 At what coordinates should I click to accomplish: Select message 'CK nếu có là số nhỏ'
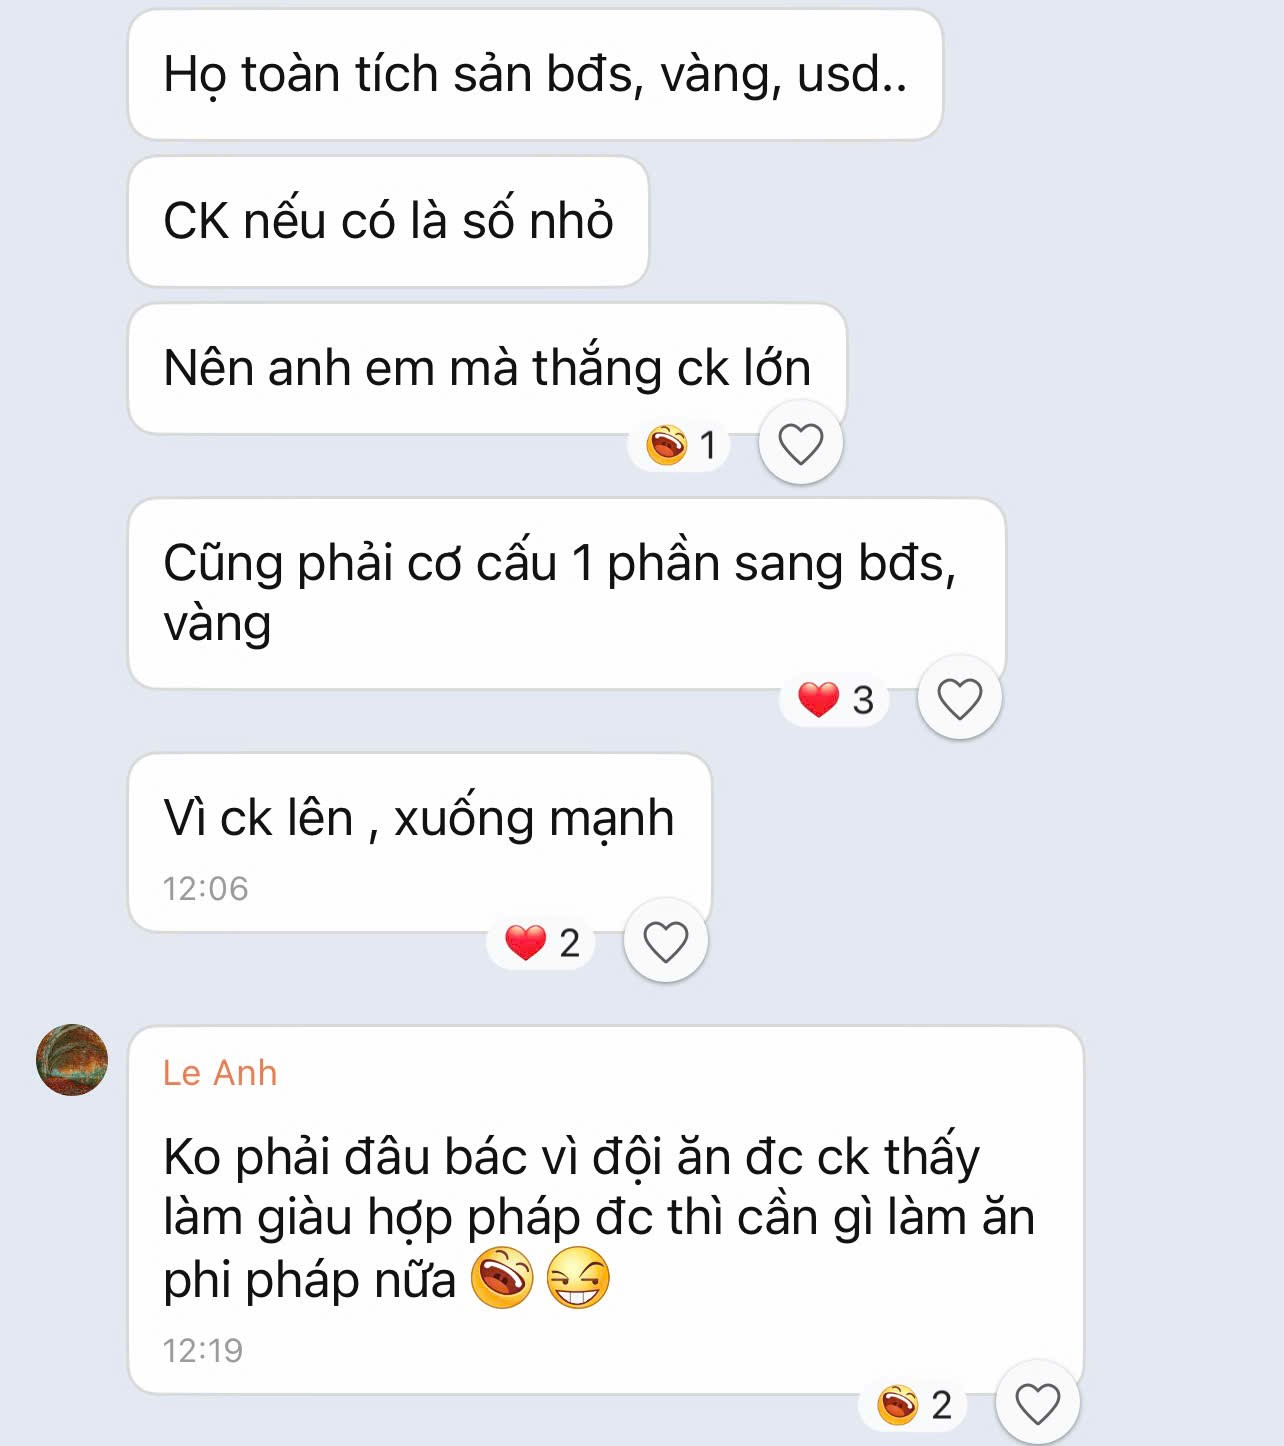(389, 222)
